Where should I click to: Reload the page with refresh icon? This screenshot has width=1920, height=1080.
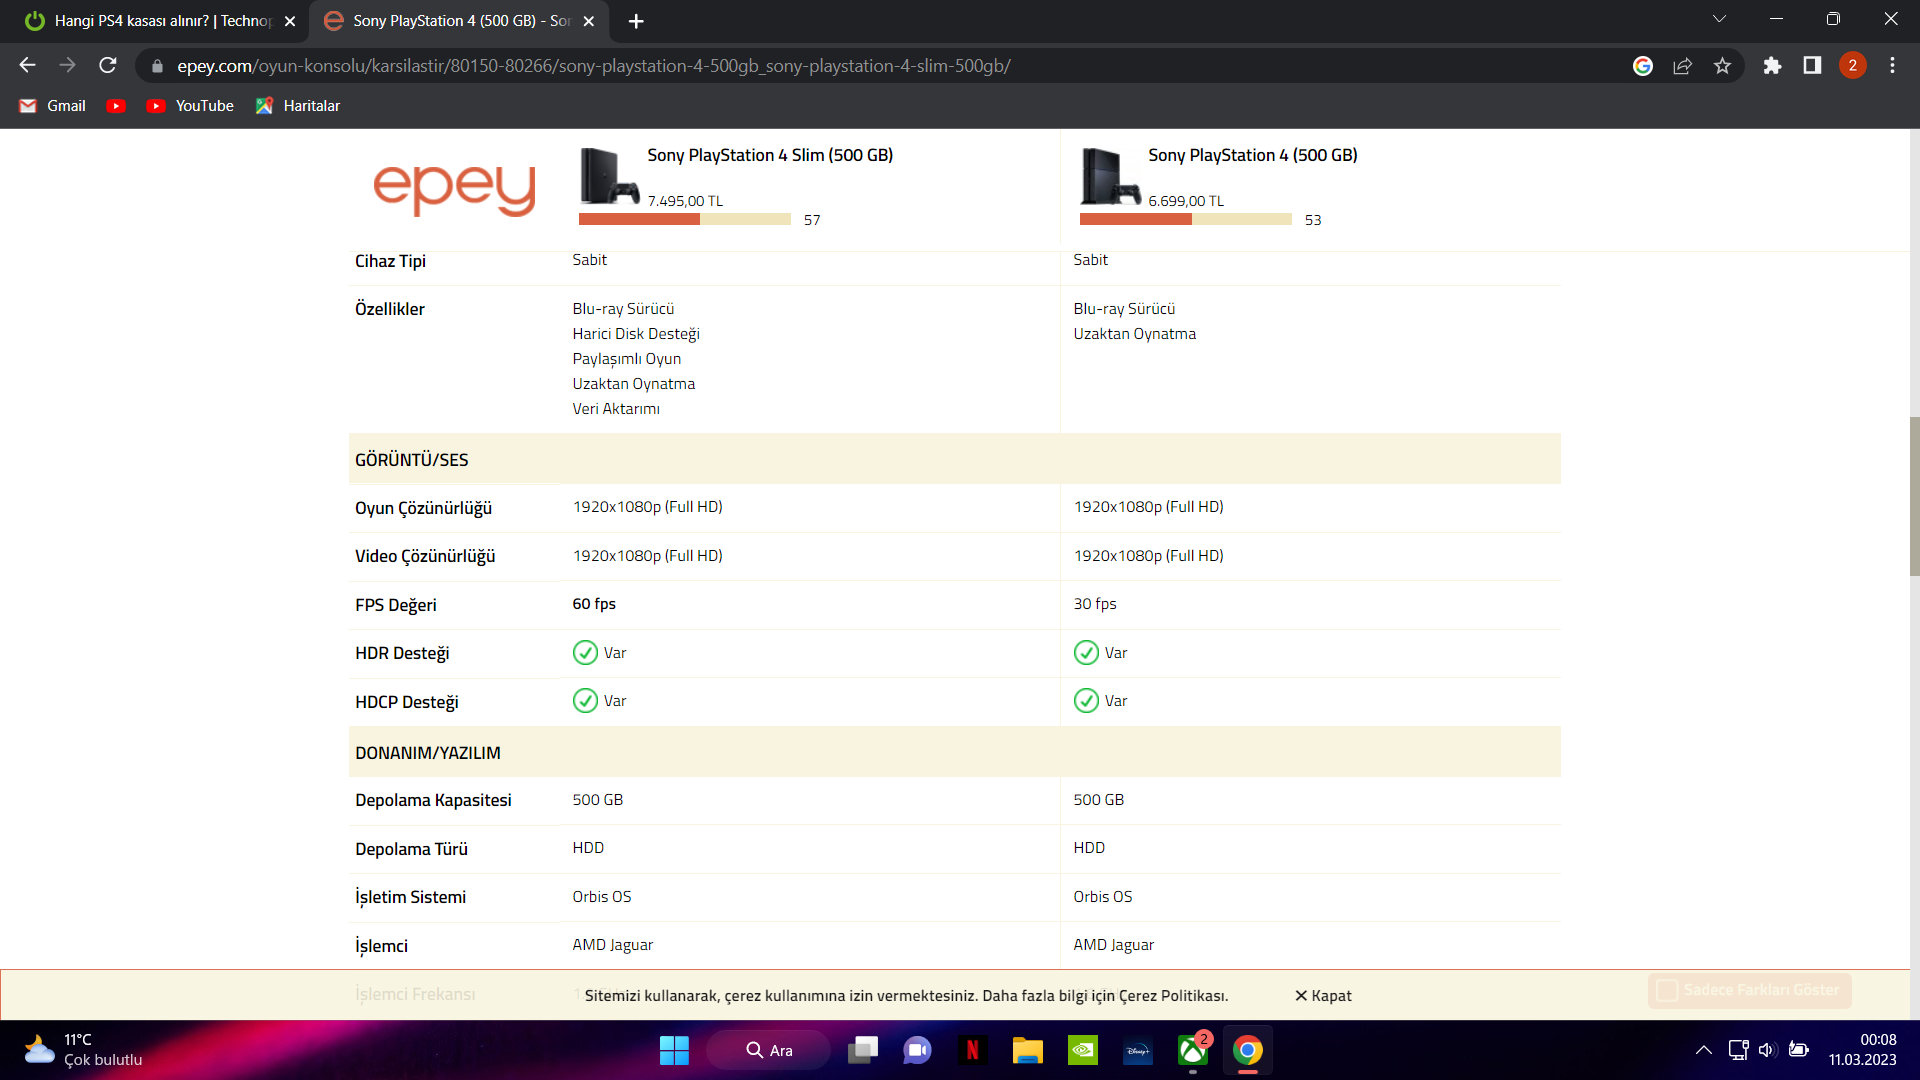108,66
